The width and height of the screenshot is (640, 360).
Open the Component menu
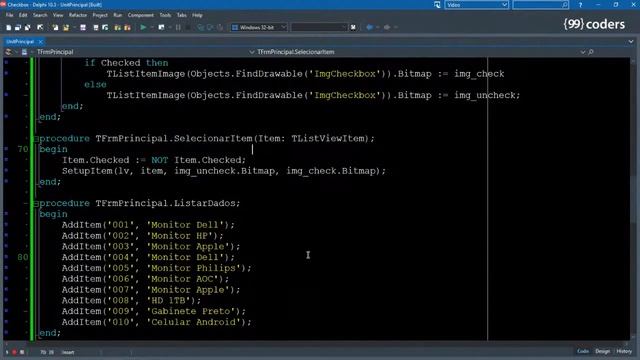point(141,15)
